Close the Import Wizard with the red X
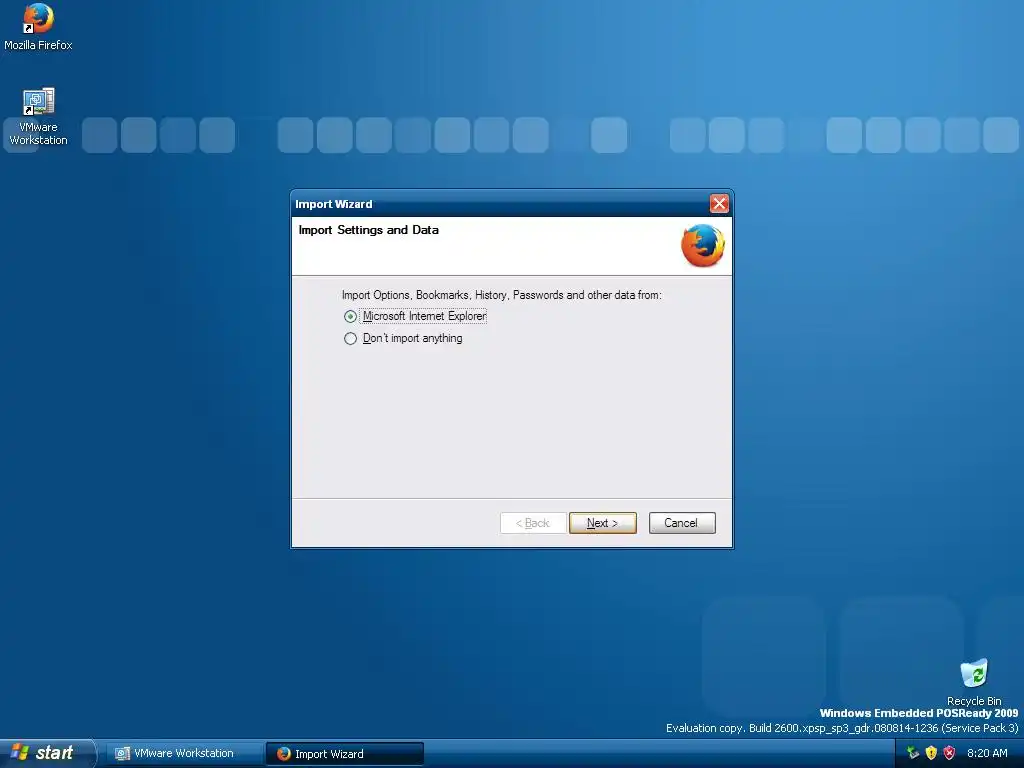This screenshot has width=1024, height=768. coord(719,204)
